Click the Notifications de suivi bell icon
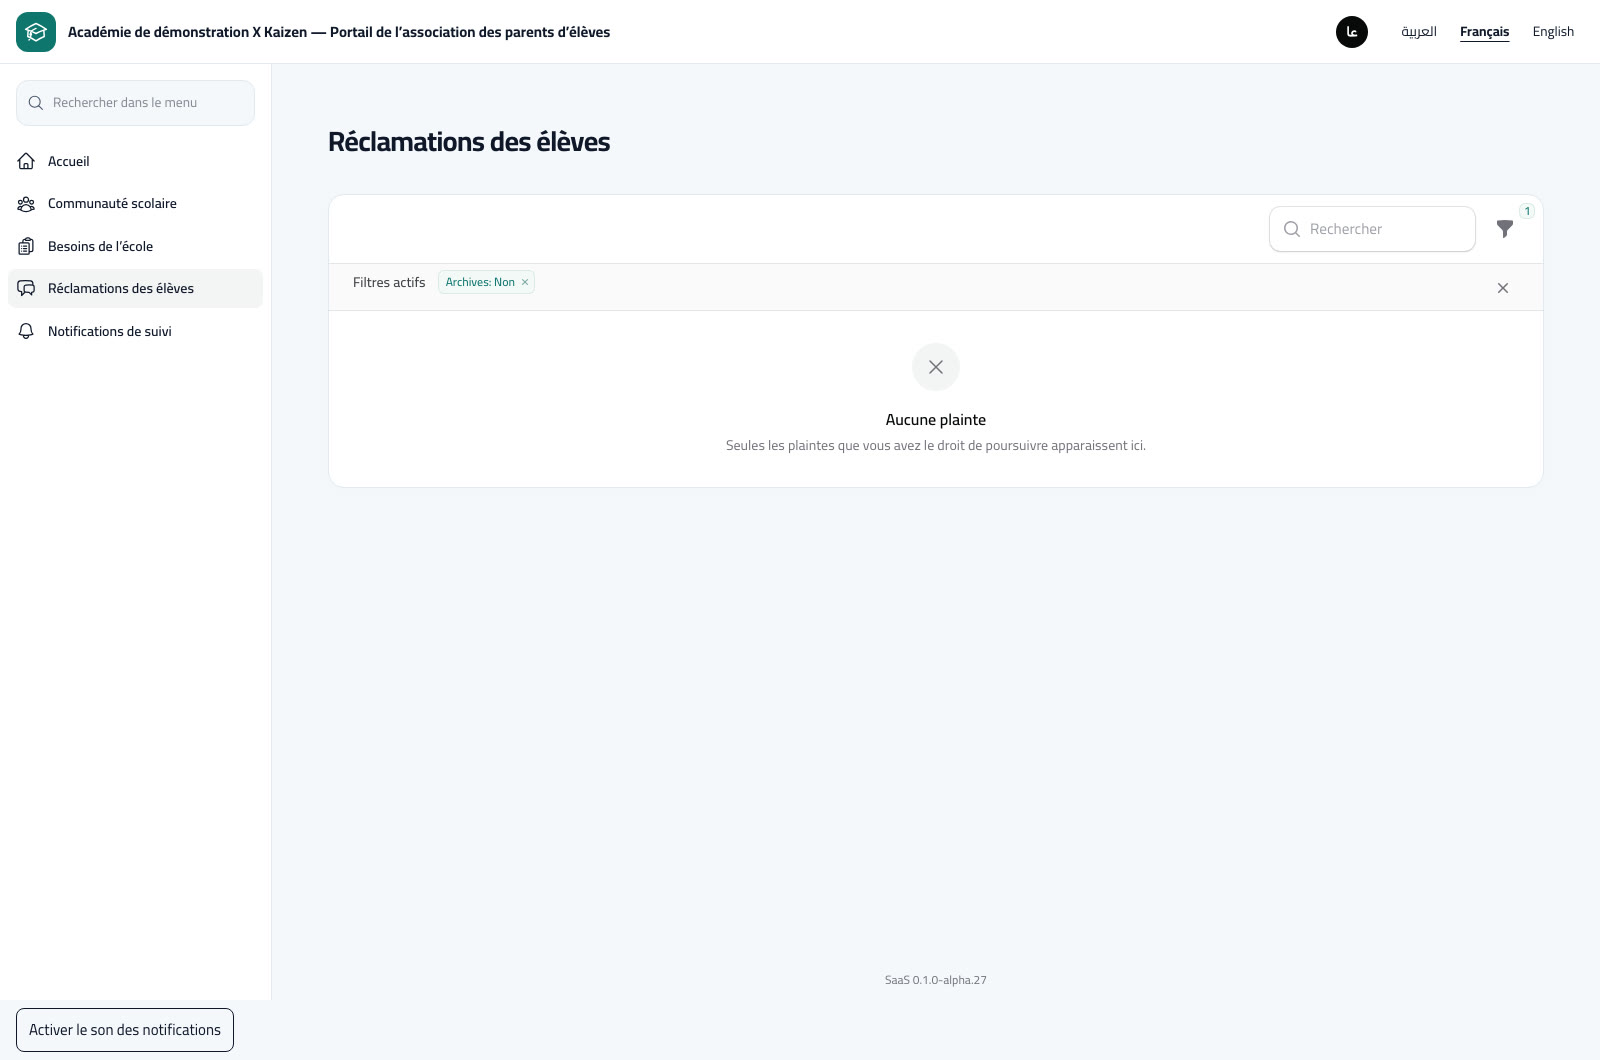The image size is (1600, 1060). coord(27,331)
